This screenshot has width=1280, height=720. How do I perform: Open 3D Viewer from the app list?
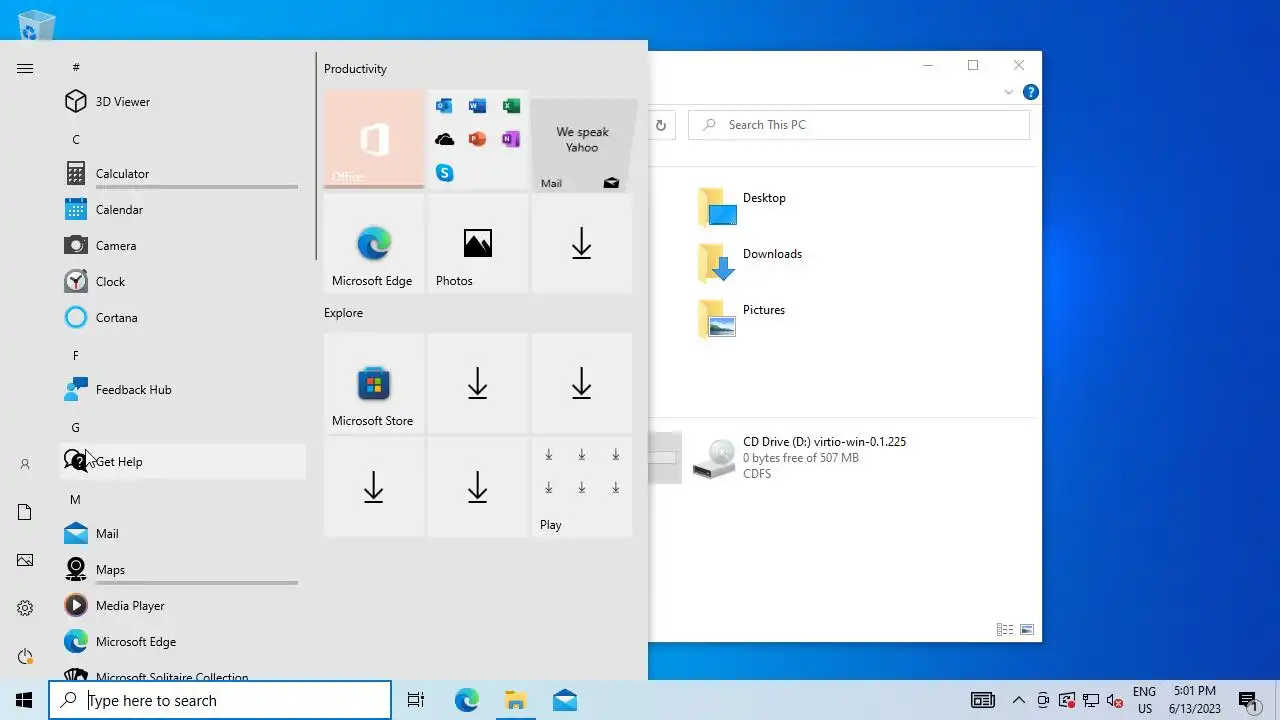coord(183,102)
